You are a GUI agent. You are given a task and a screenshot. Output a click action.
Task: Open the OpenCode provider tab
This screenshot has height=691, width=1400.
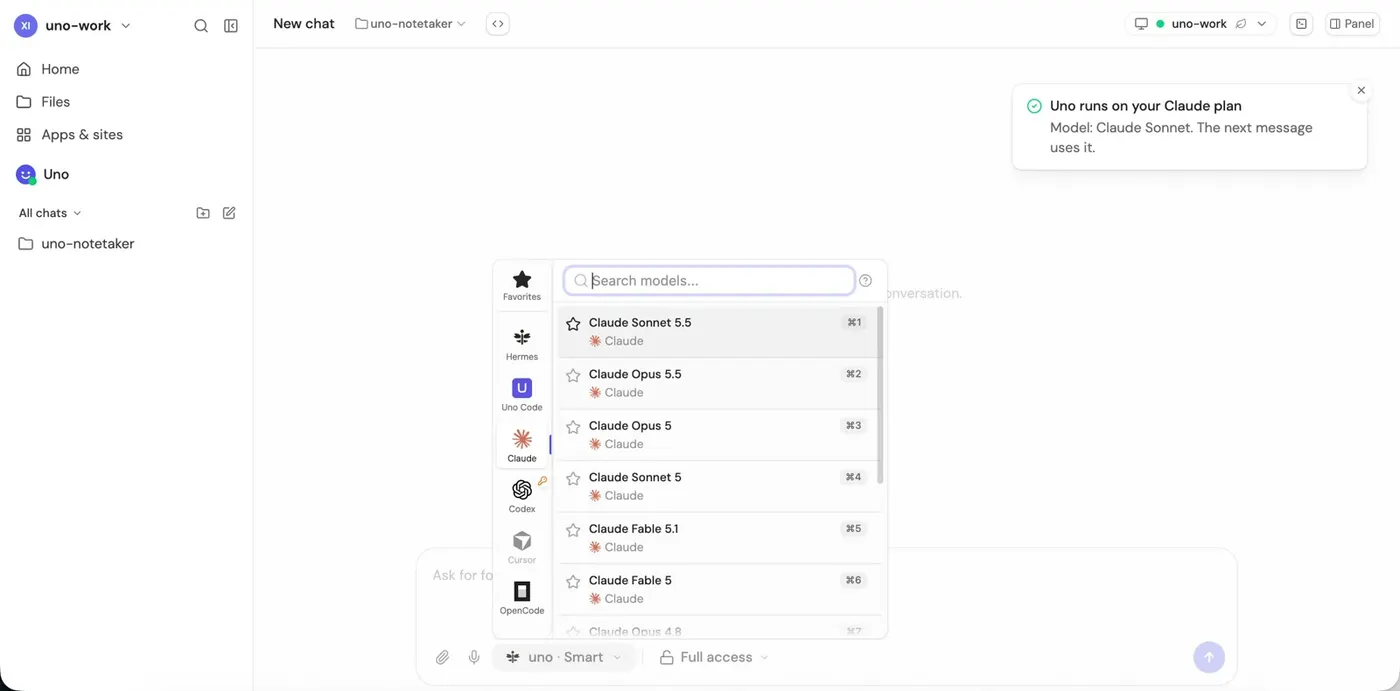[522, 598]
